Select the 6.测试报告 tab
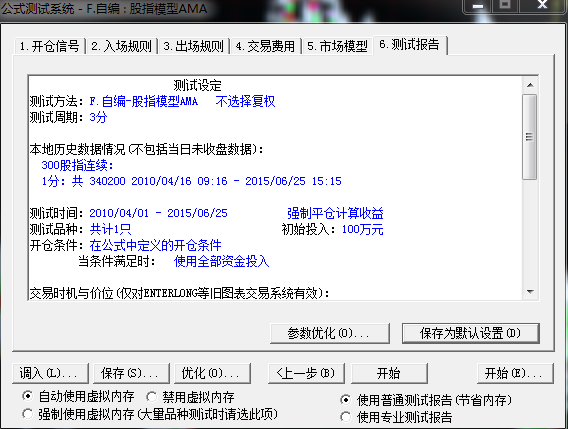568x429 pixels. [410, 45]
